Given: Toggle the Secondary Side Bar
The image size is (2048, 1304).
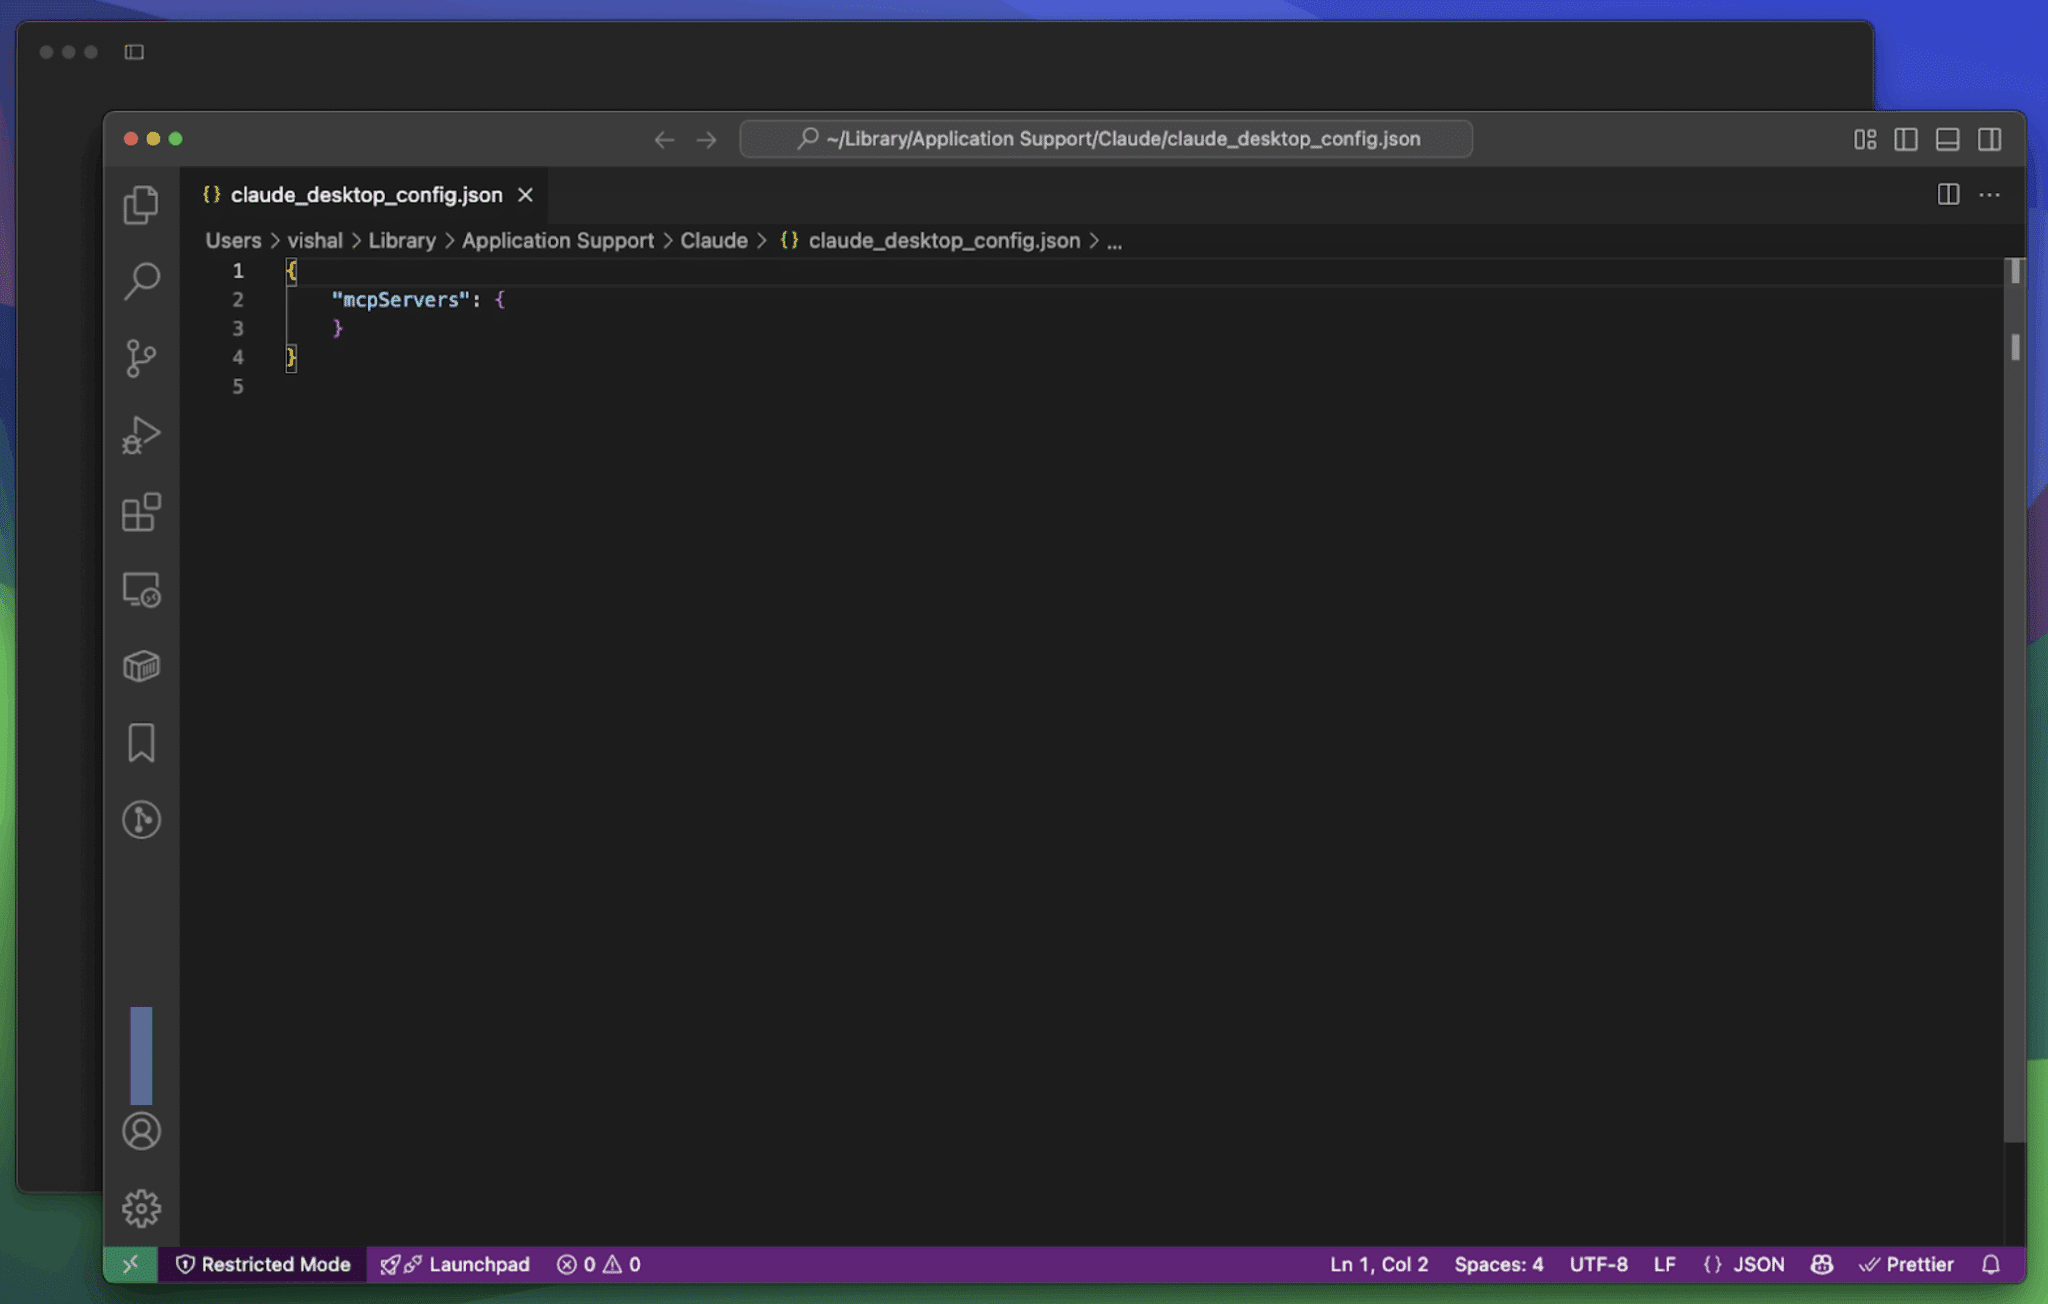Looking at the screenshot, I should point(1989,139).
